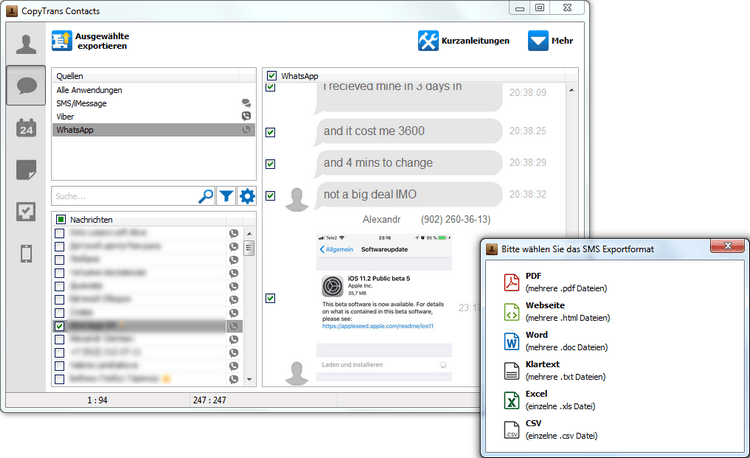
Task: Click the Viber app icon in Quellen
Action: (x=246, y=116)
